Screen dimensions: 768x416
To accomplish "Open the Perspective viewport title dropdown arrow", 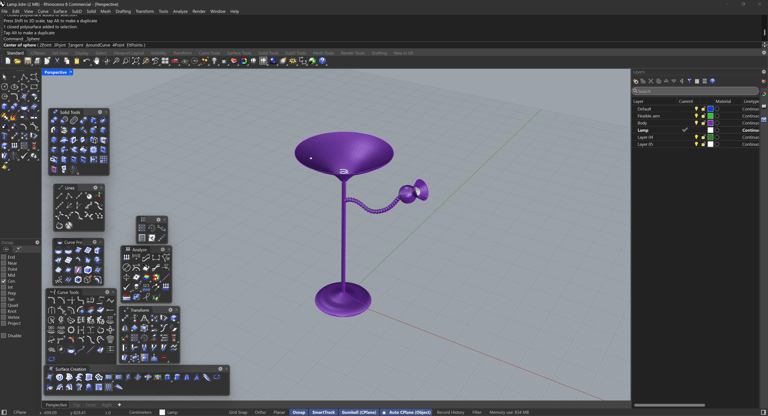I will click(71, 72).
